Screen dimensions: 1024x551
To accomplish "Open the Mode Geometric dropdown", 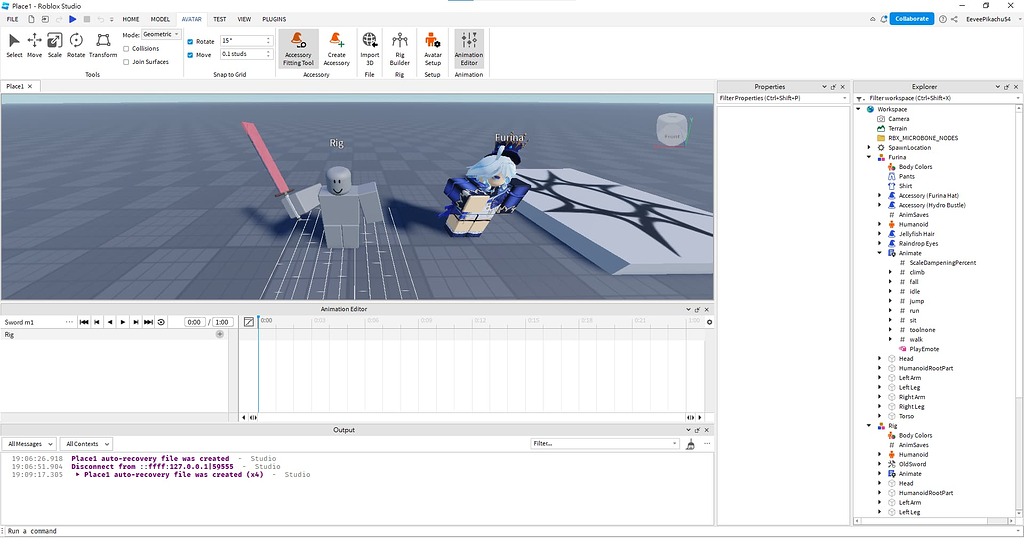I will pyautogui.click(x=161, y=35).
